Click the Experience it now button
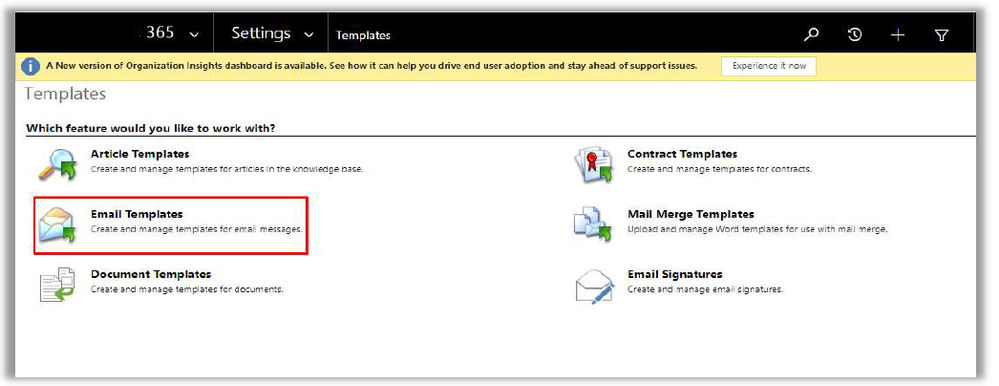999x386 pixels. point(769,66)
